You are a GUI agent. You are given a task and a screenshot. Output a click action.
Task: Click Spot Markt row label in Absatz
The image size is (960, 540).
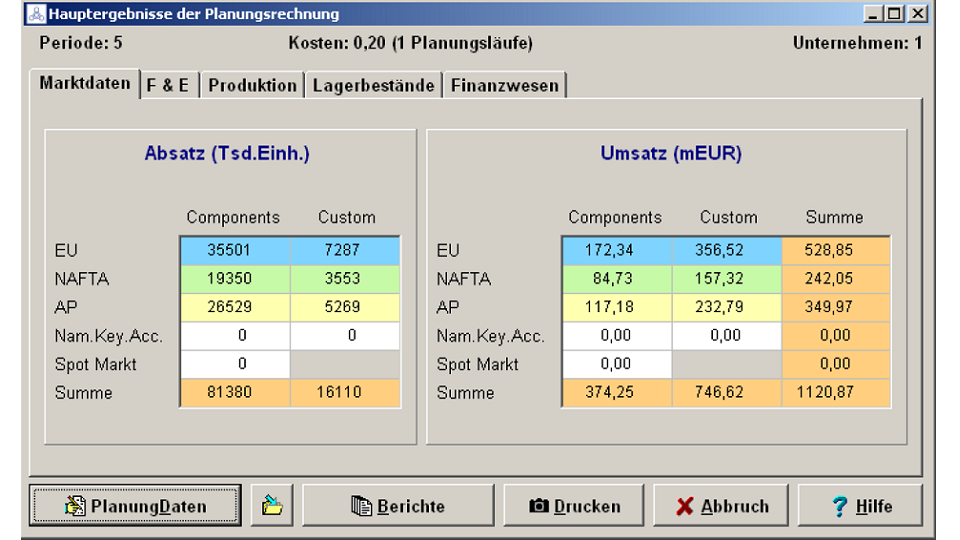pos(96,364)
